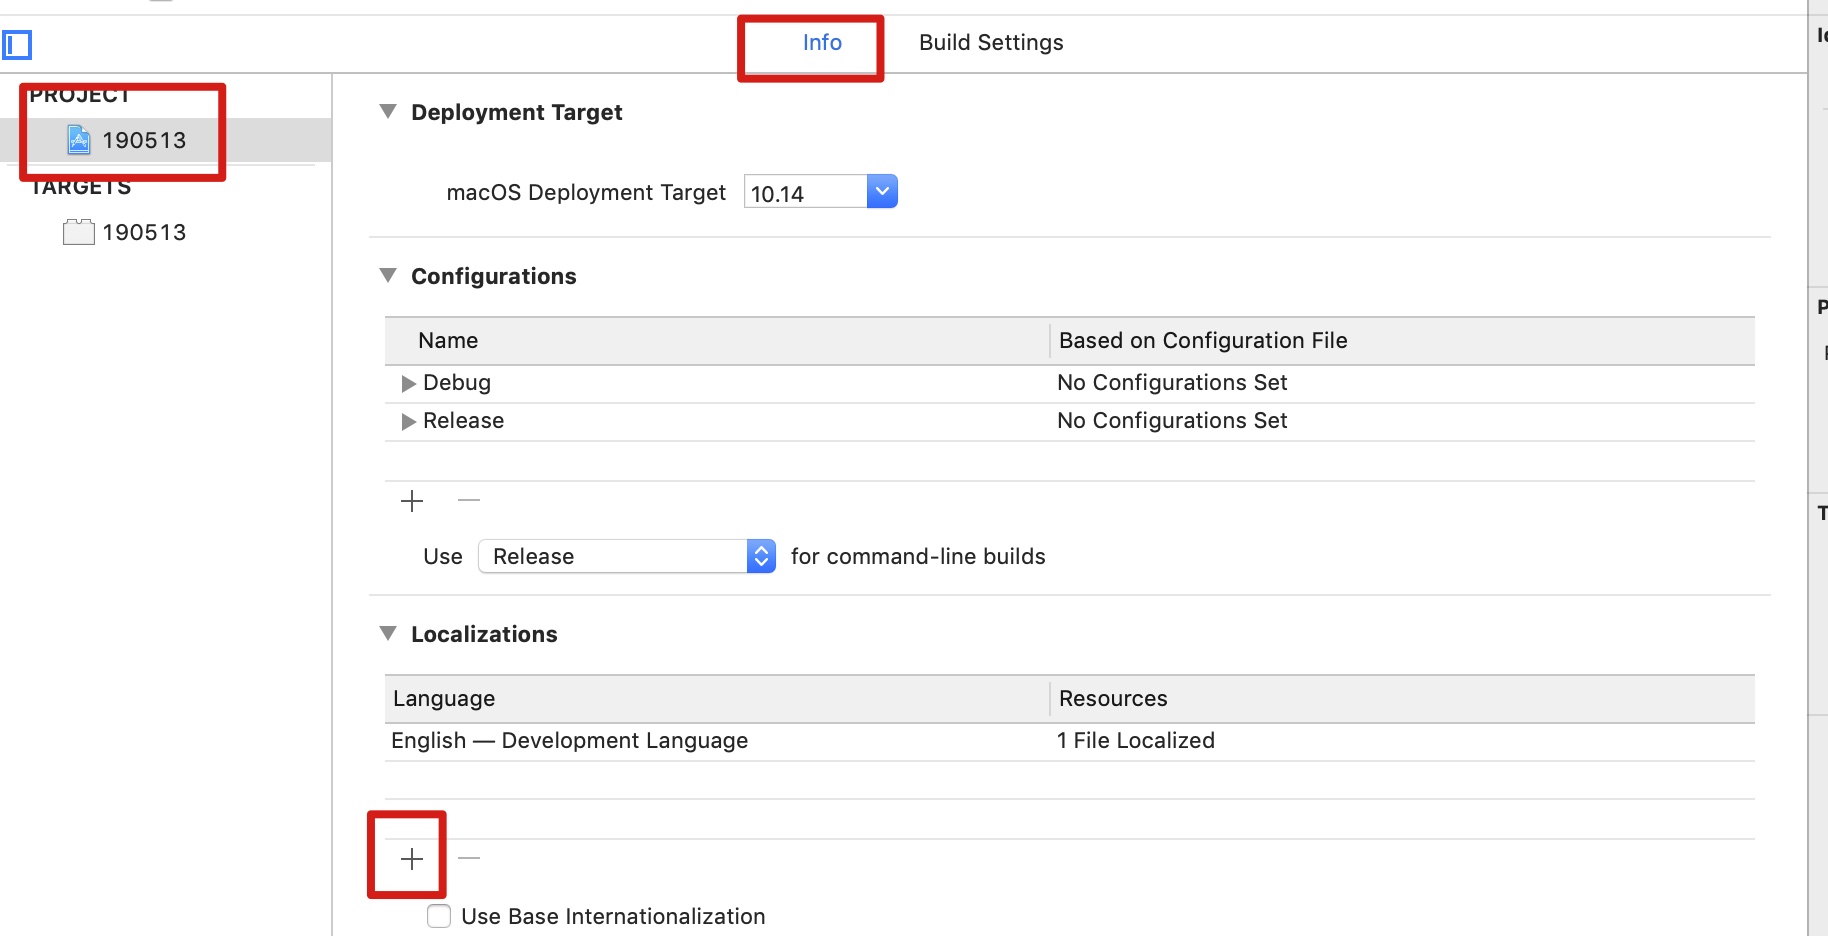The image size is (1828, 936).
Task: Open macOS Deployment Target dropdown
Action: [882, 192]
